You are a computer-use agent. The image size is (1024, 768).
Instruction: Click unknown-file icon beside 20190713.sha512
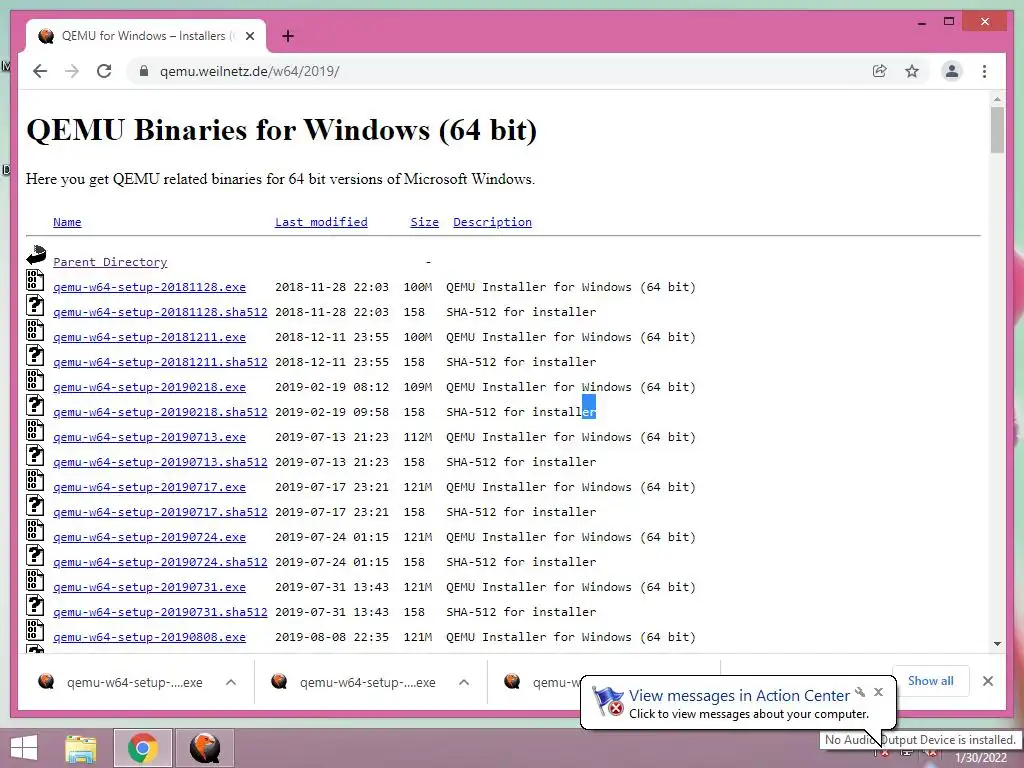click(35, 455)
